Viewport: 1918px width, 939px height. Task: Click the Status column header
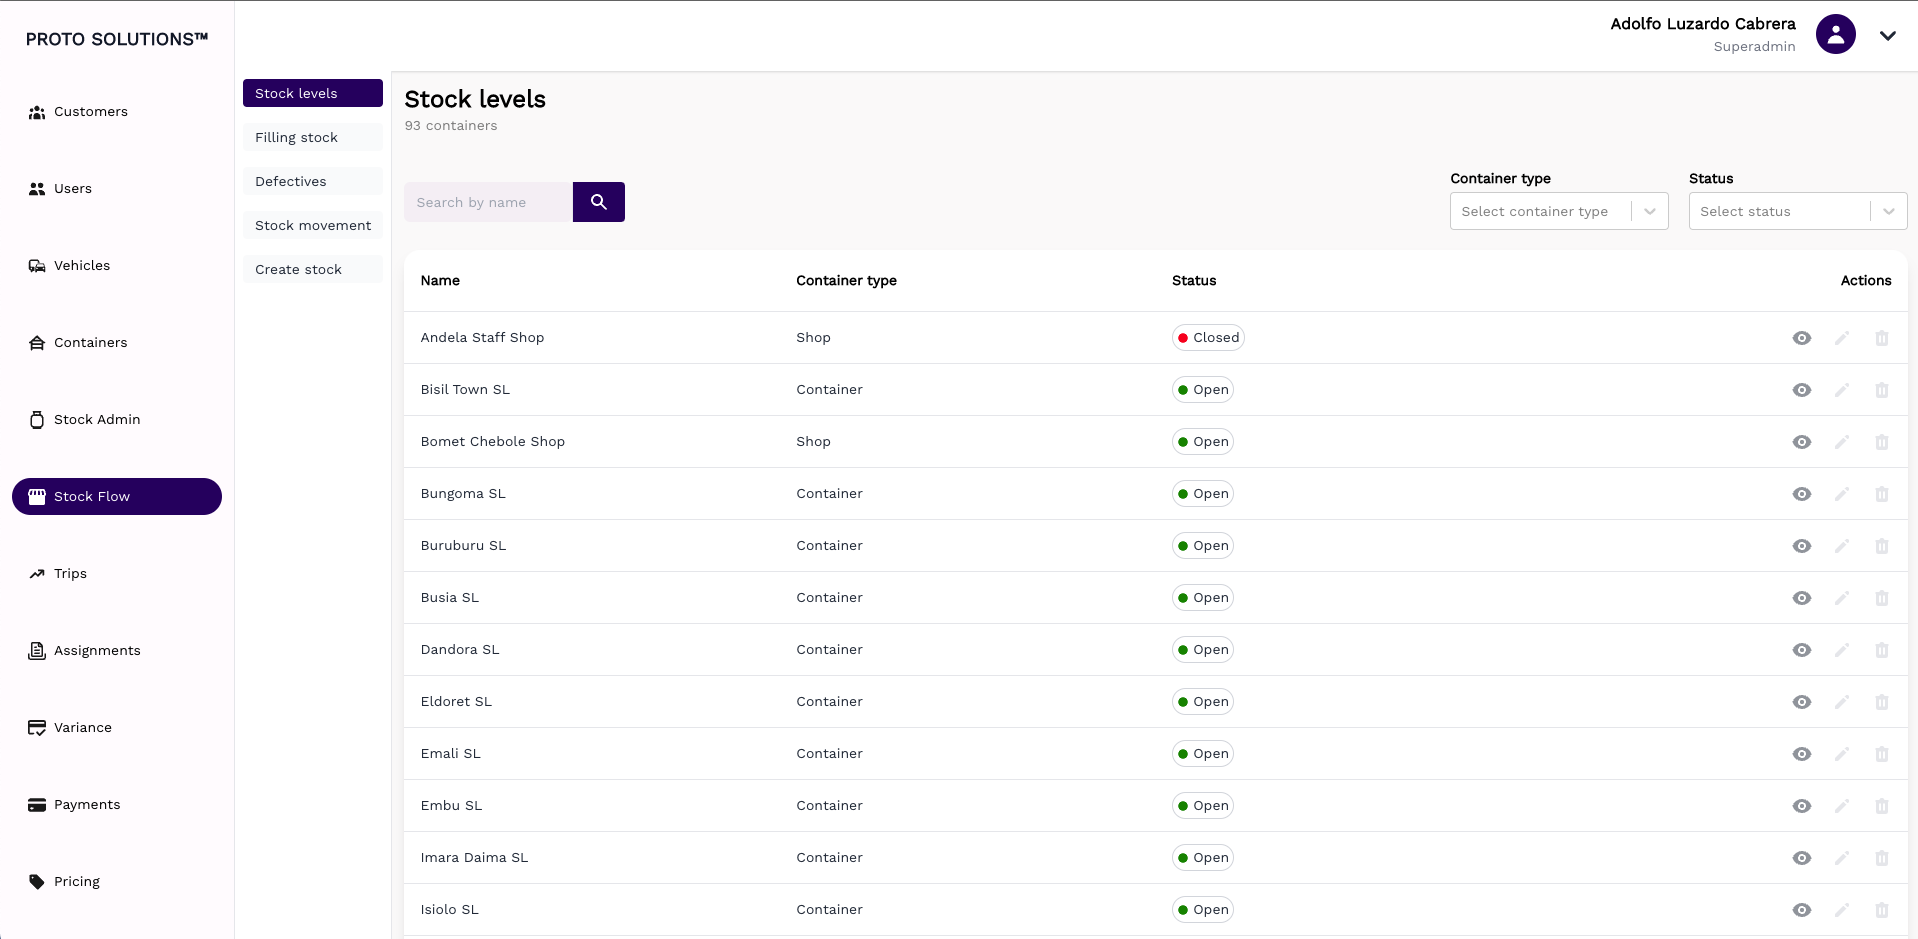(1194, 281)
